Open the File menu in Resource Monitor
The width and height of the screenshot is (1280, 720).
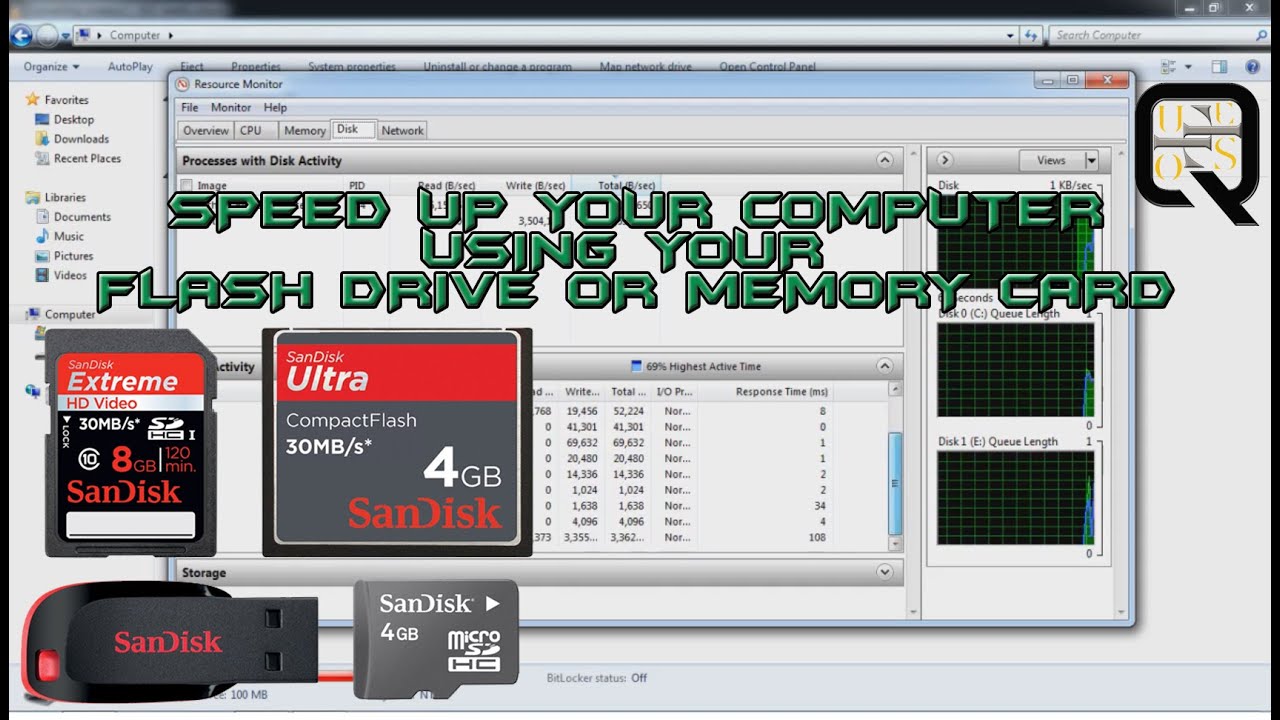(190, 107)
